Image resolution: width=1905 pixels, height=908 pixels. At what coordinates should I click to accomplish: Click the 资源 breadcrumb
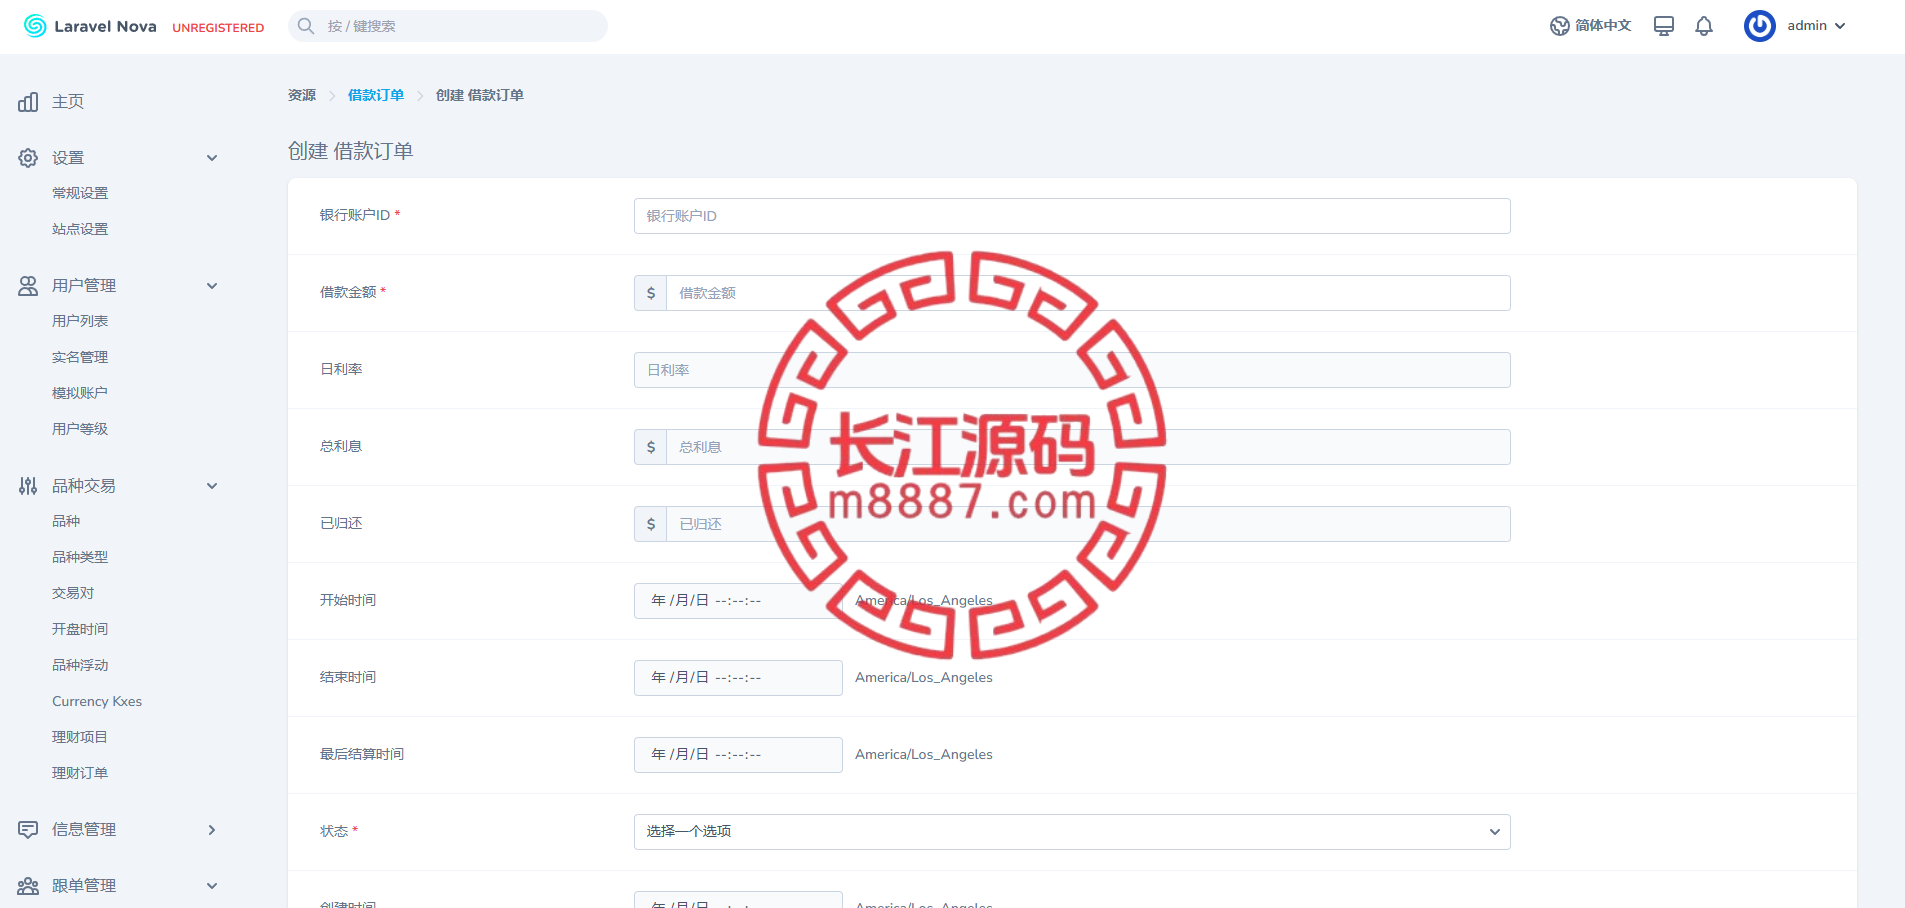point(302,95)
